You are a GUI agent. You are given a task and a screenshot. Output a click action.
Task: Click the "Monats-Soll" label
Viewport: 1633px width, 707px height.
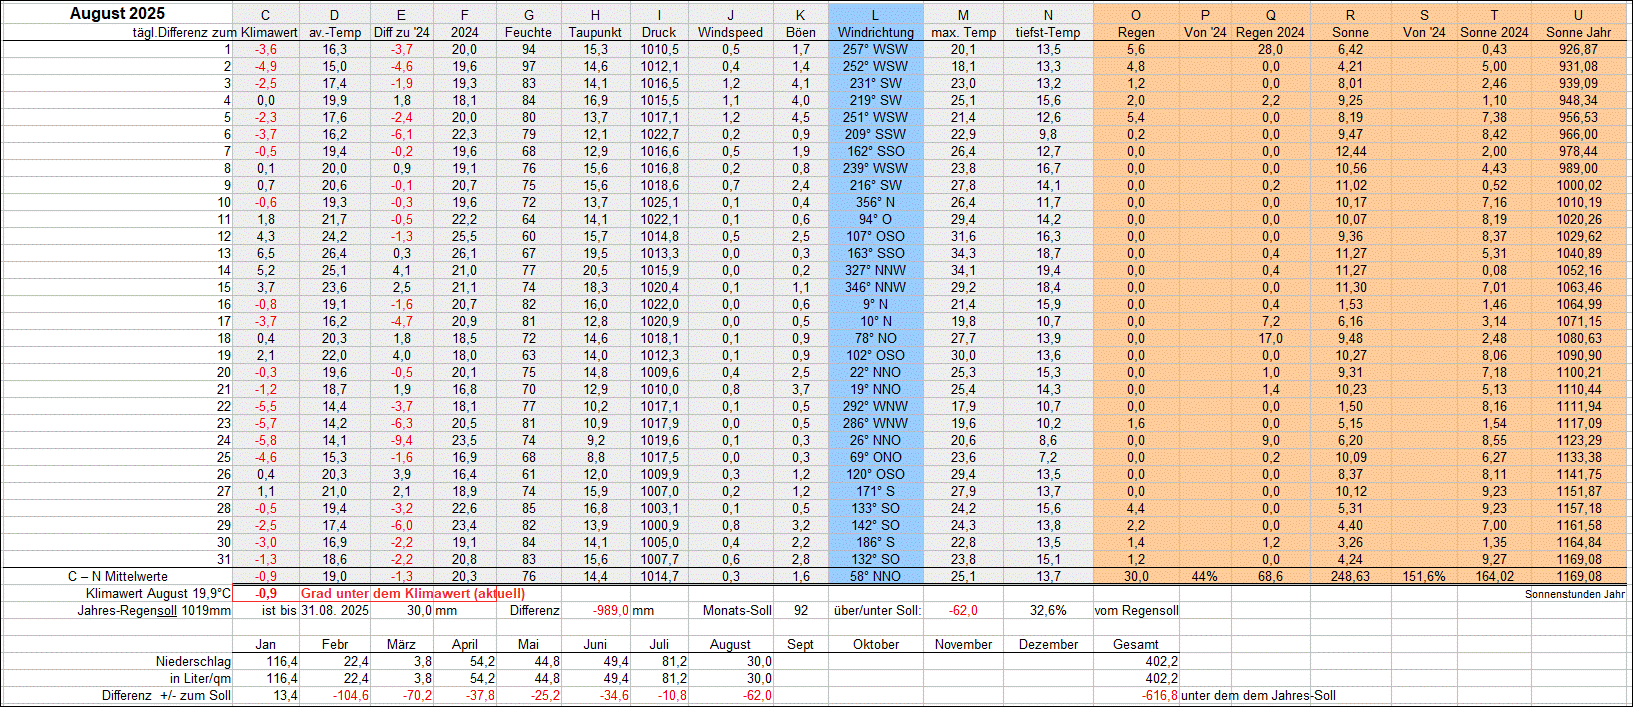click(737, 610)
